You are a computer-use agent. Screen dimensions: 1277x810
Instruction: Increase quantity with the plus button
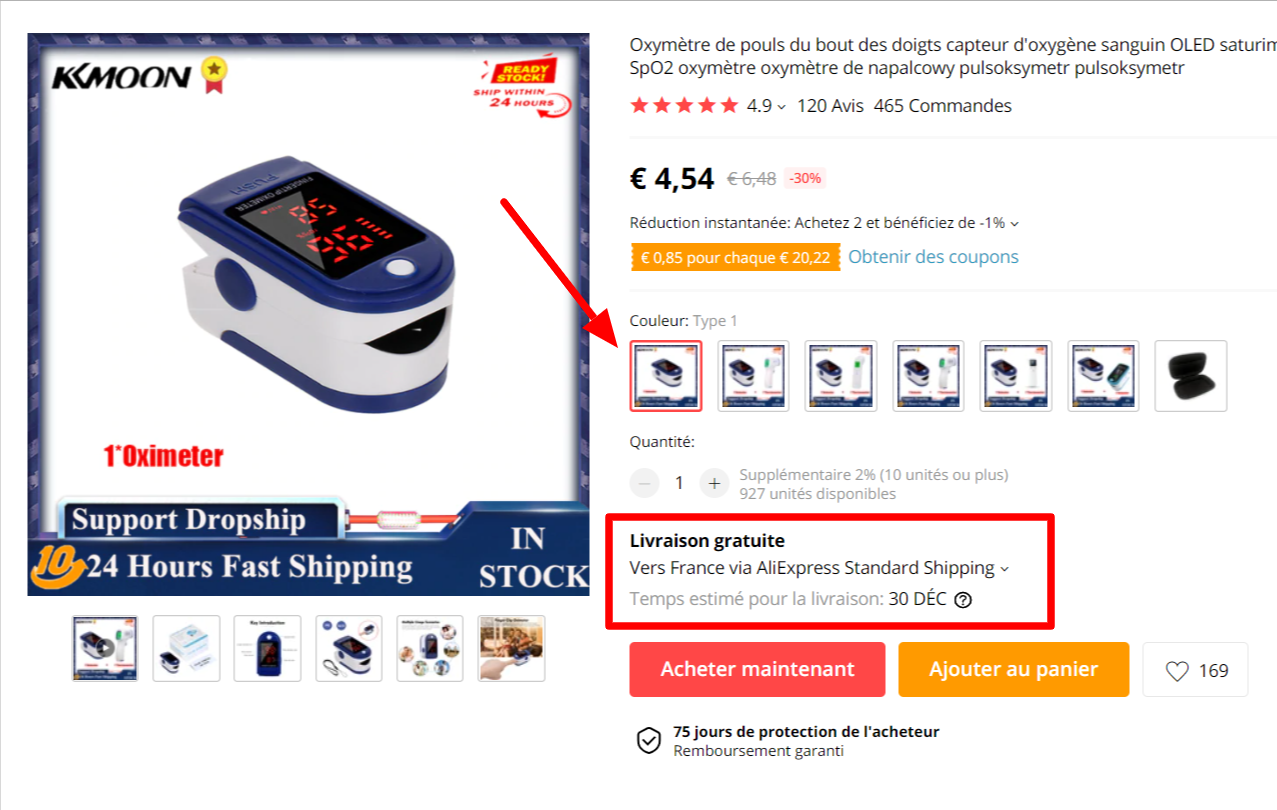point(714,483)
